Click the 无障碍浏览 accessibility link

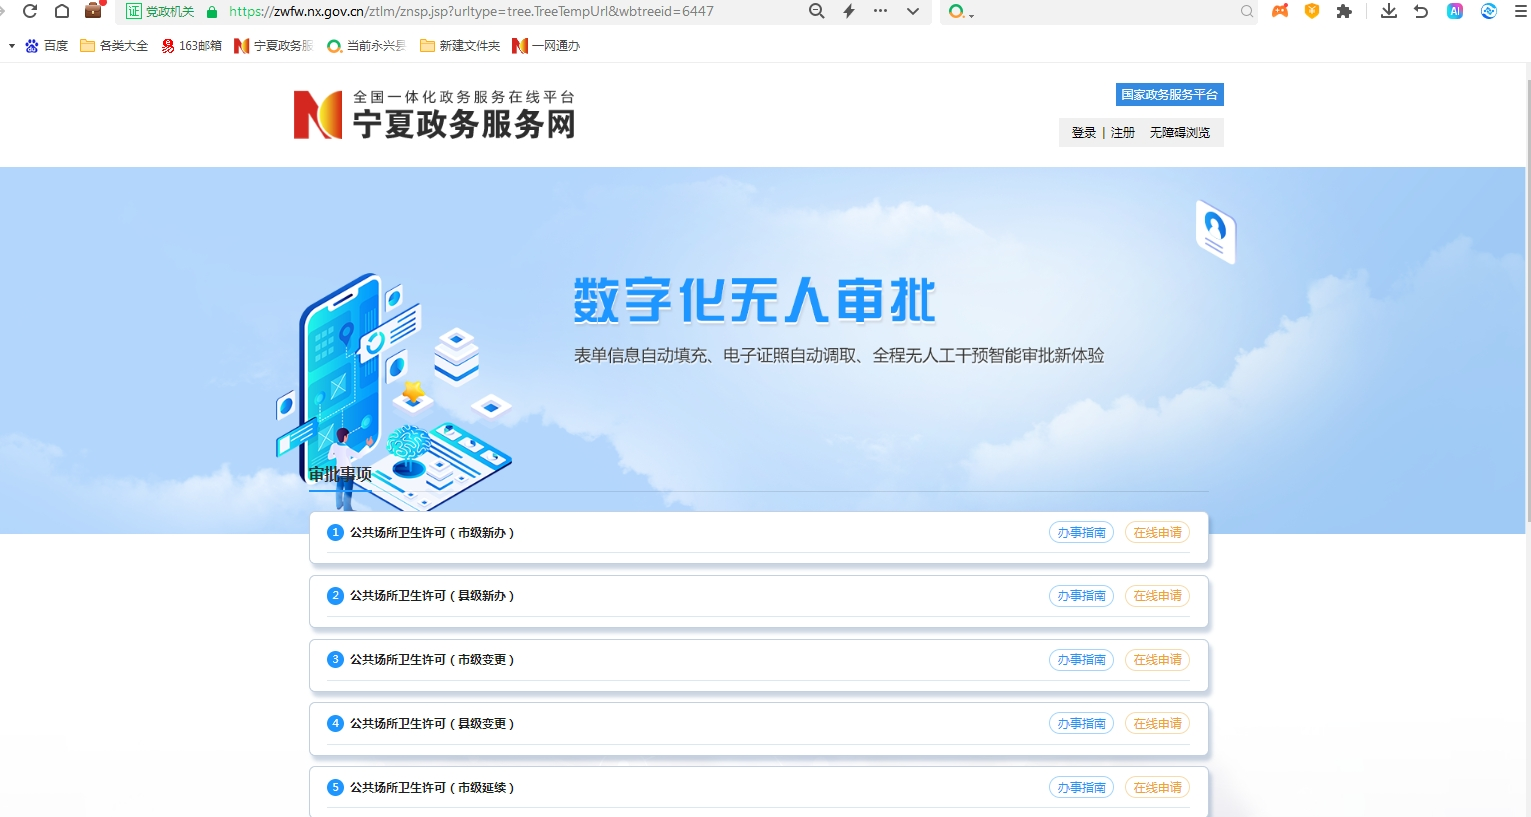1179,132
